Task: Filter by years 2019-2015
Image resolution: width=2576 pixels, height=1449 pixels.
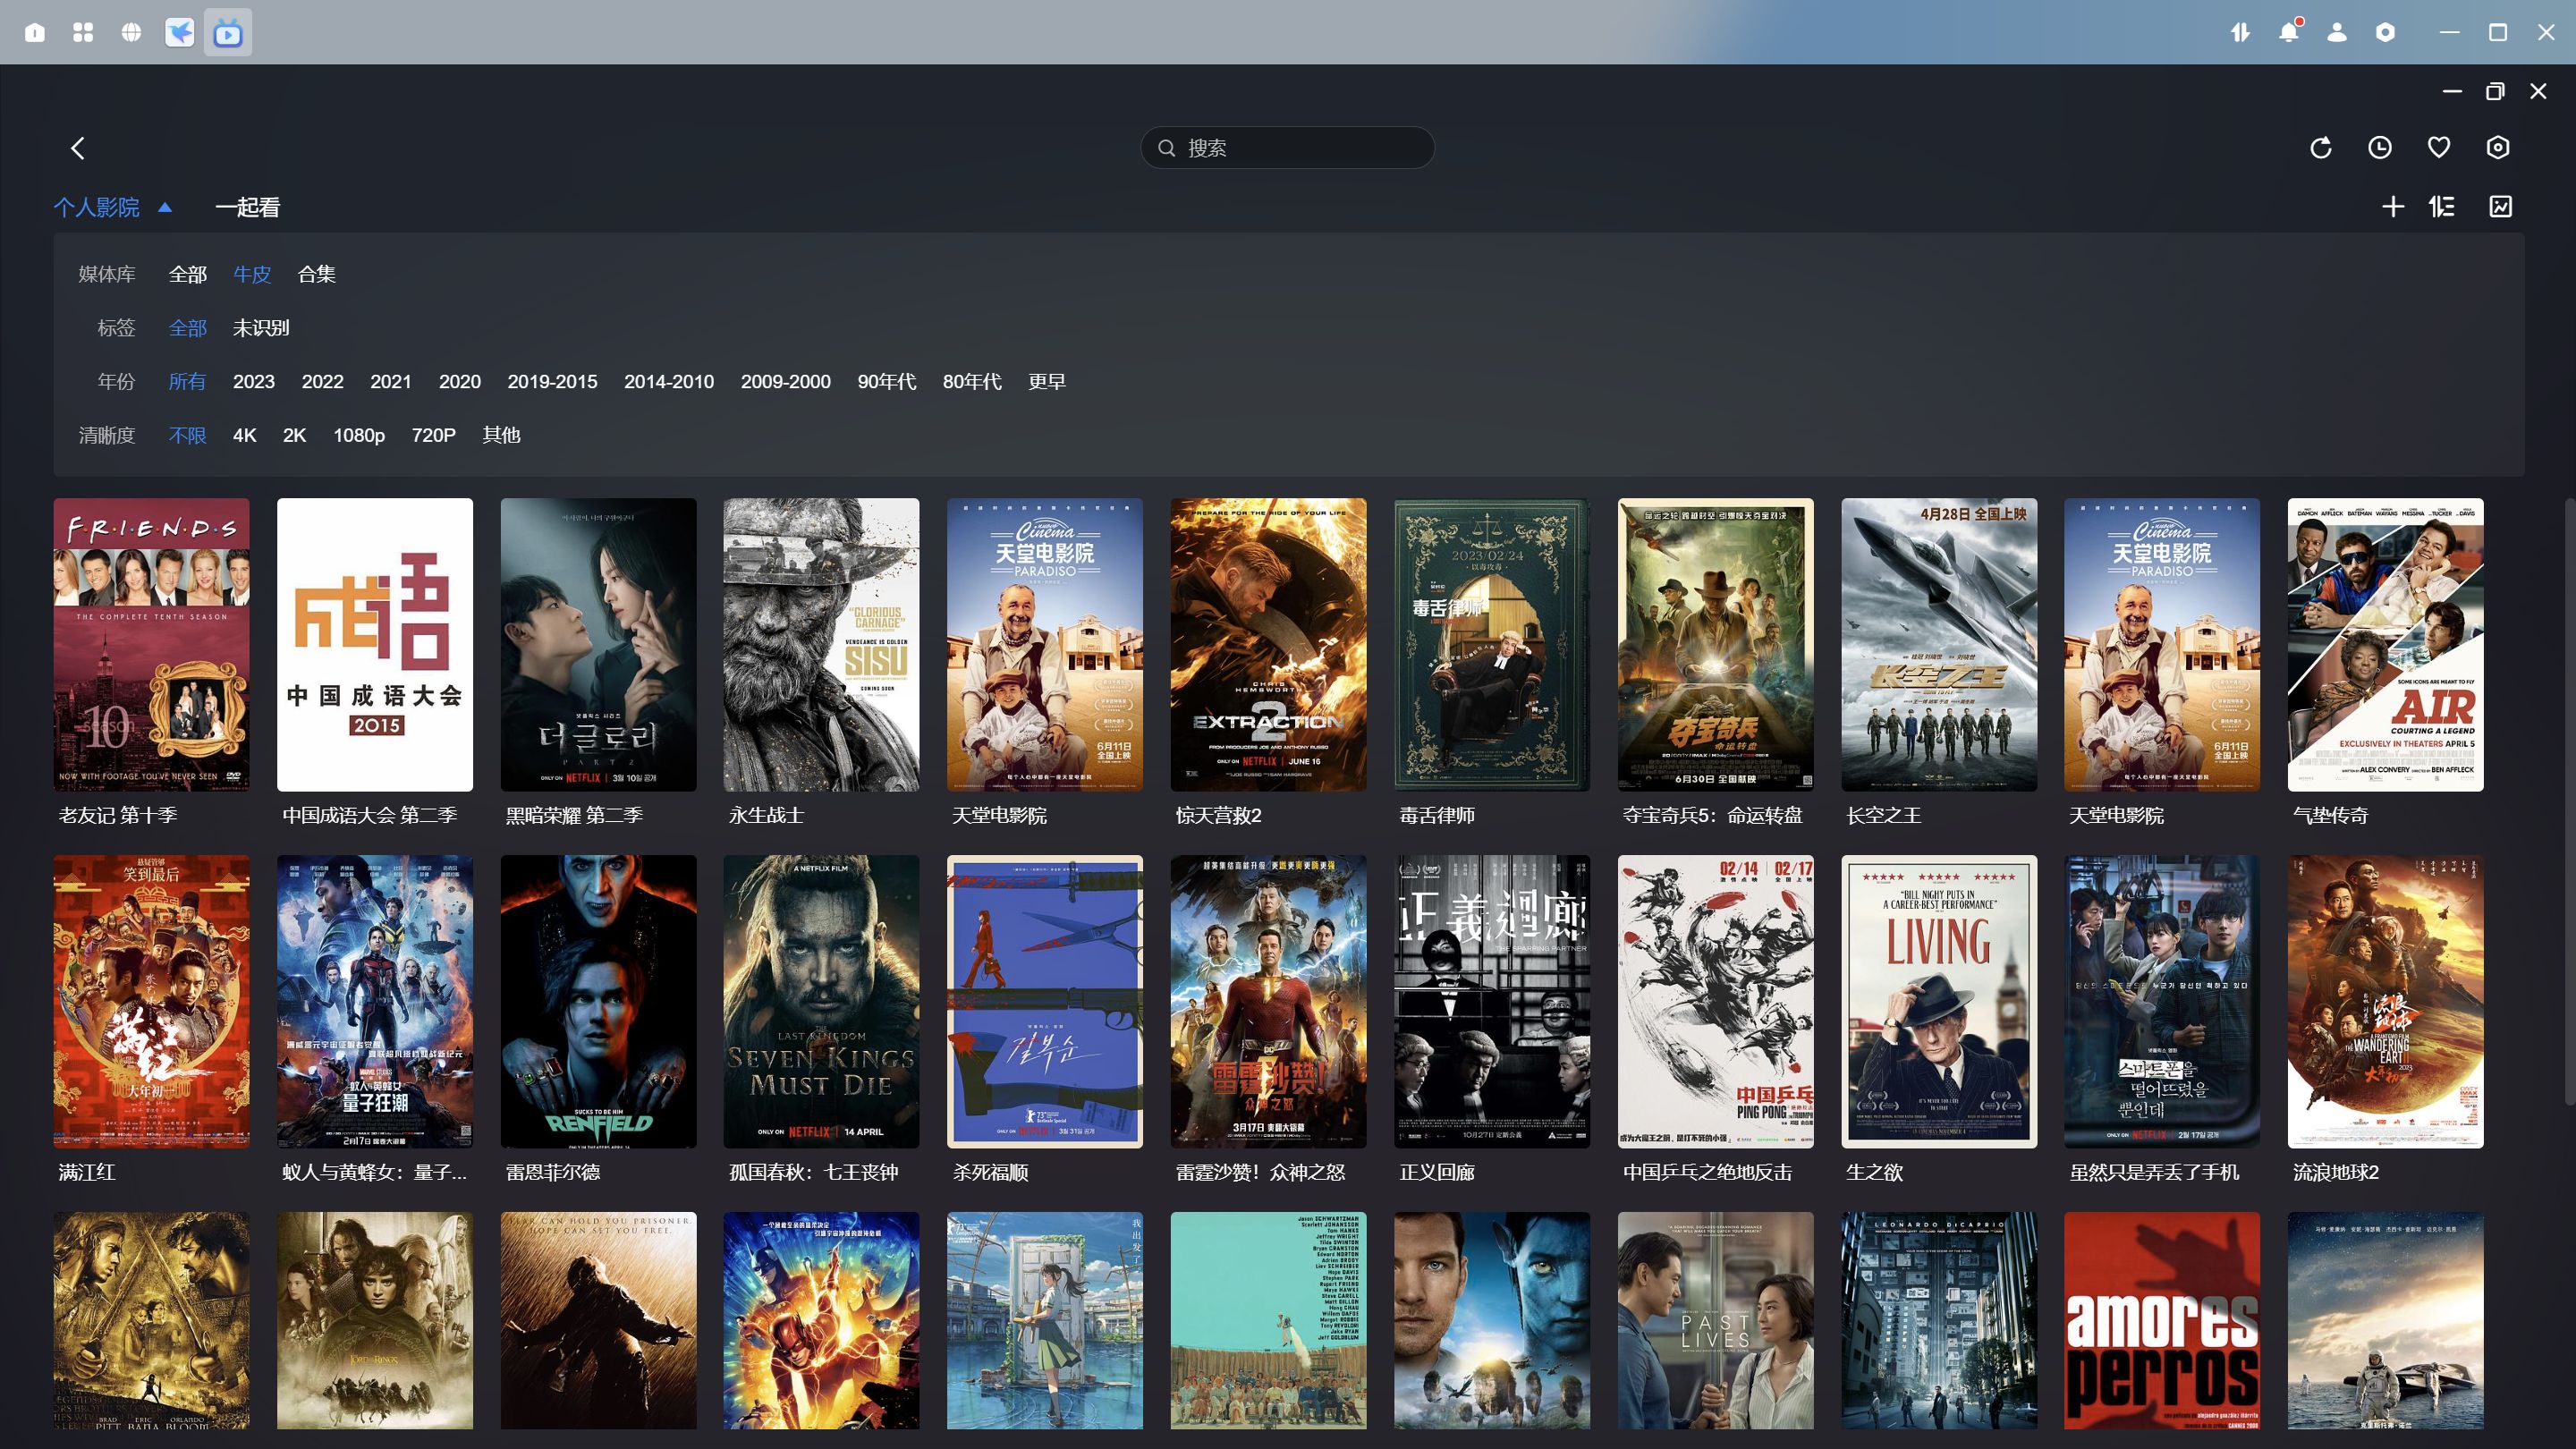Action: coord(552,382)
